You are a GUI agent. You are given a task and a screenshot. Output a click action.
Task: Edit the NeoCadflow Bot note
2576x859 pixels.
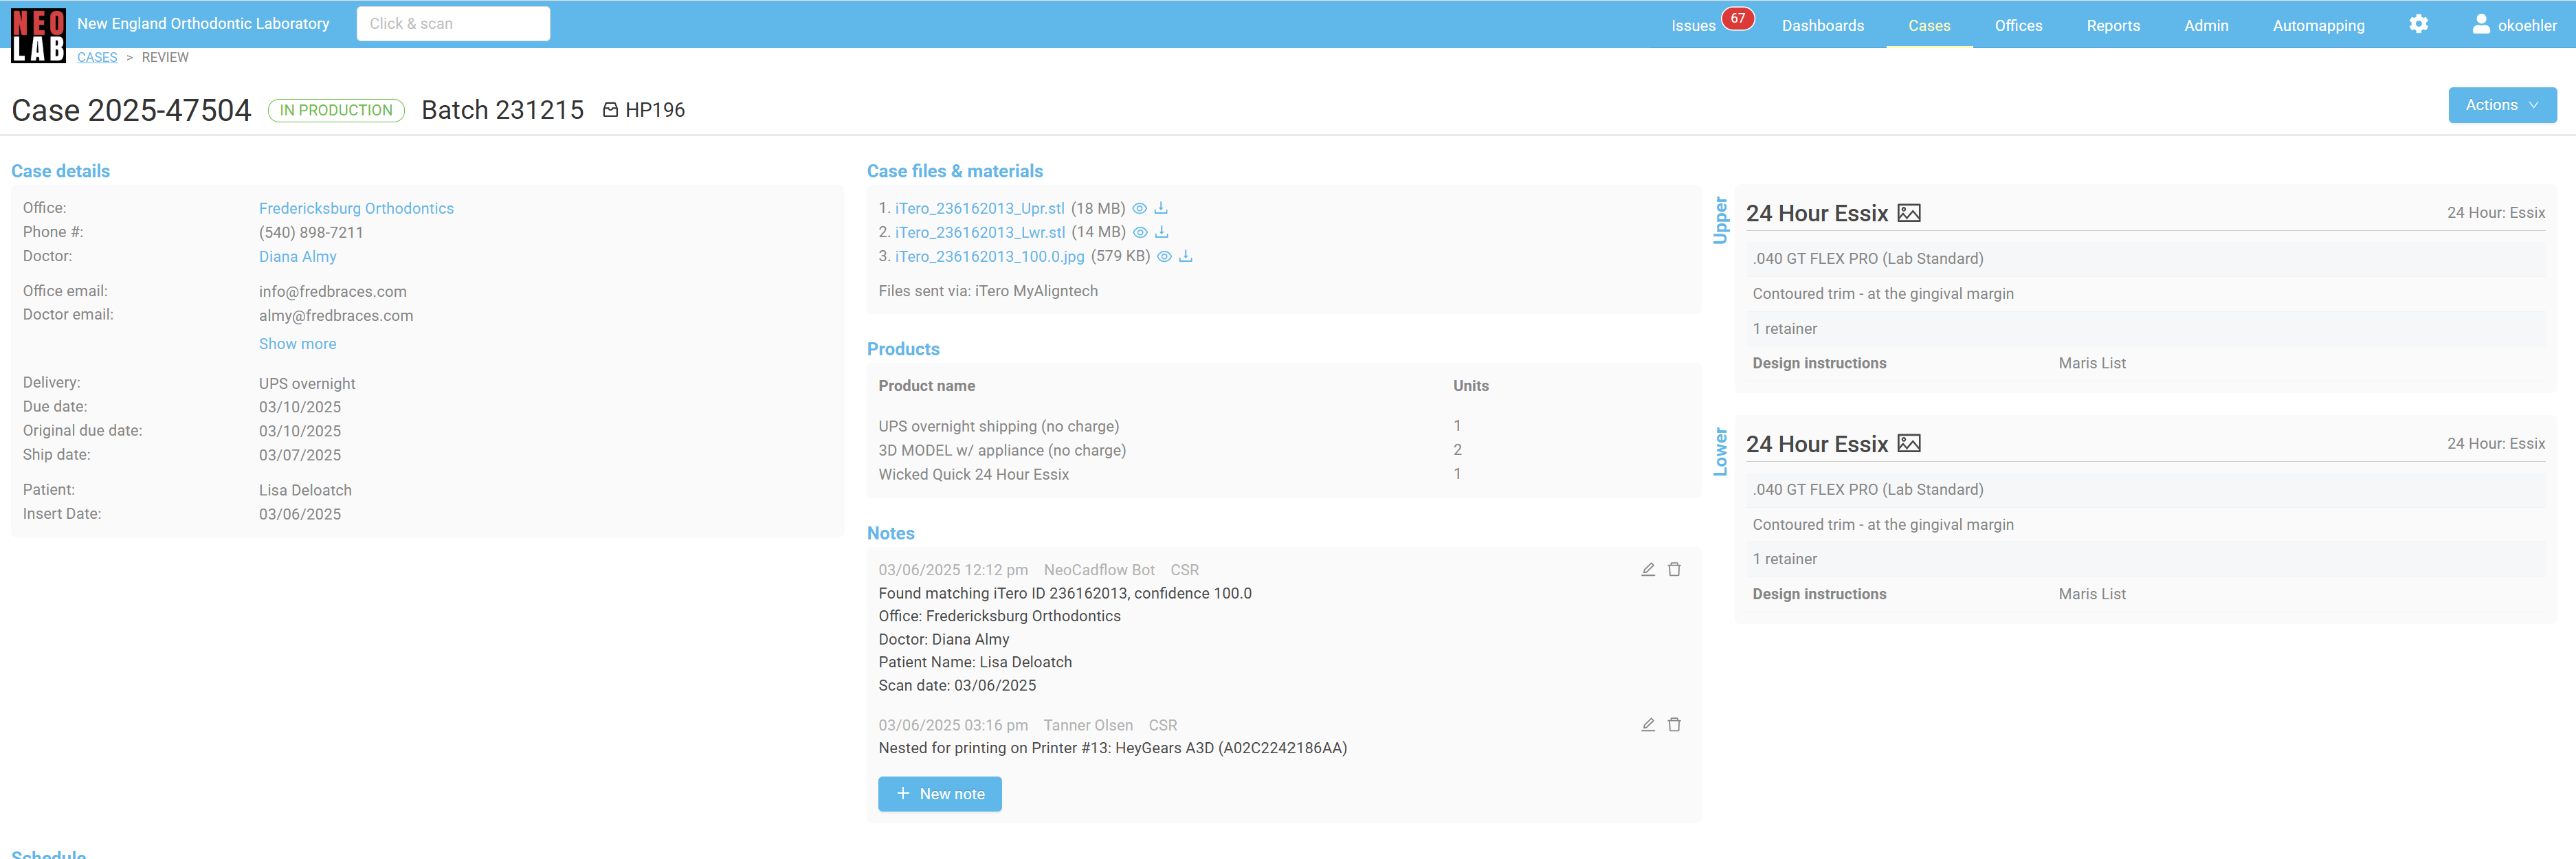point(1648,569)
